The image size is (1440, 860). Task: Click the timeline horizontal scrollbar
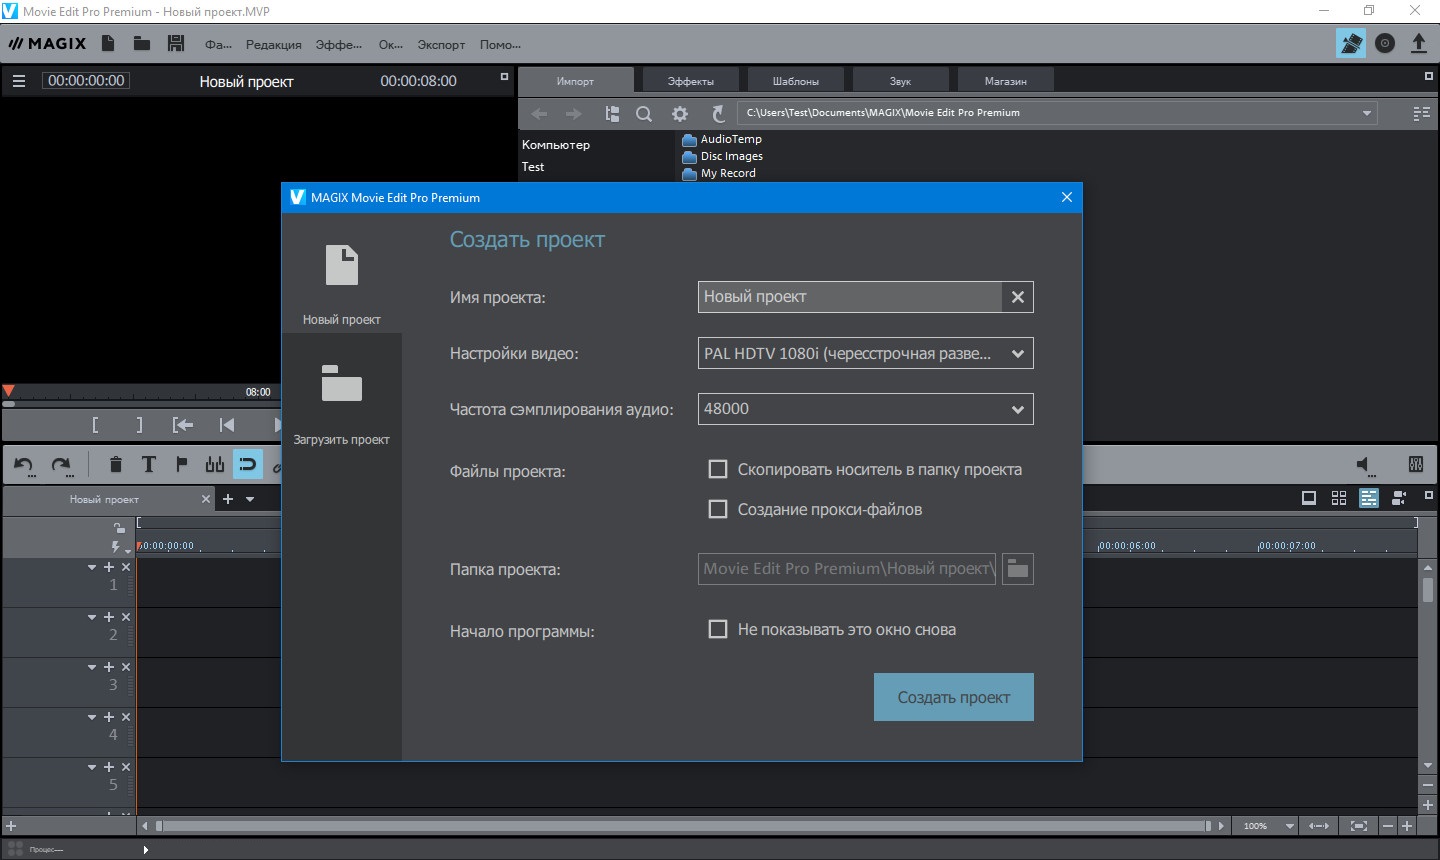pyautogui.click(x=683, y=826)
